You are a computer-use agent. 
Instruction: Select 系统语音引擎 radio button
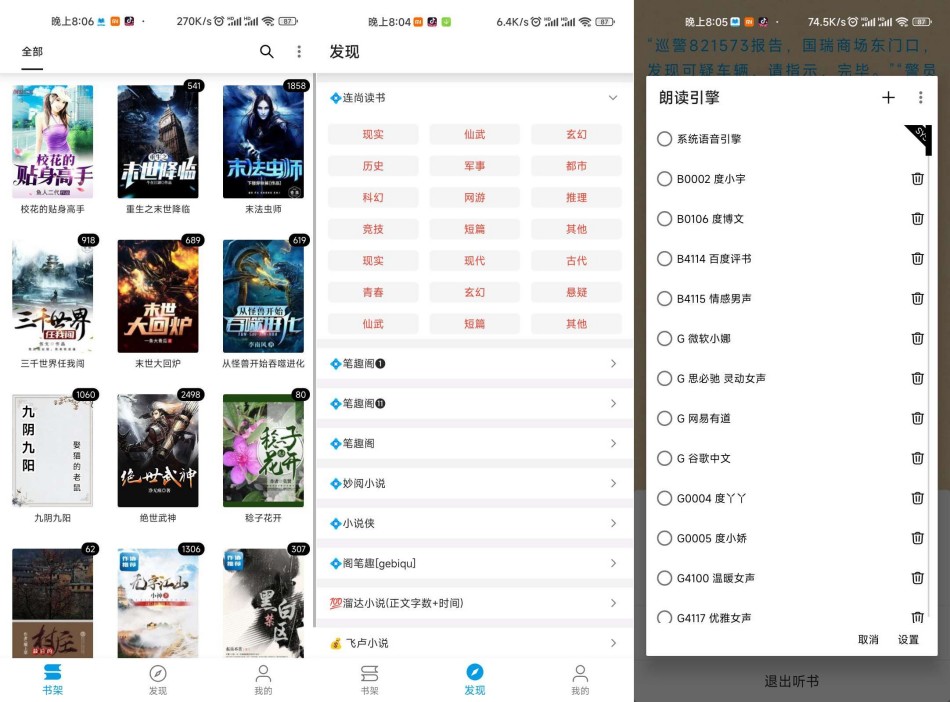[664, 139]
